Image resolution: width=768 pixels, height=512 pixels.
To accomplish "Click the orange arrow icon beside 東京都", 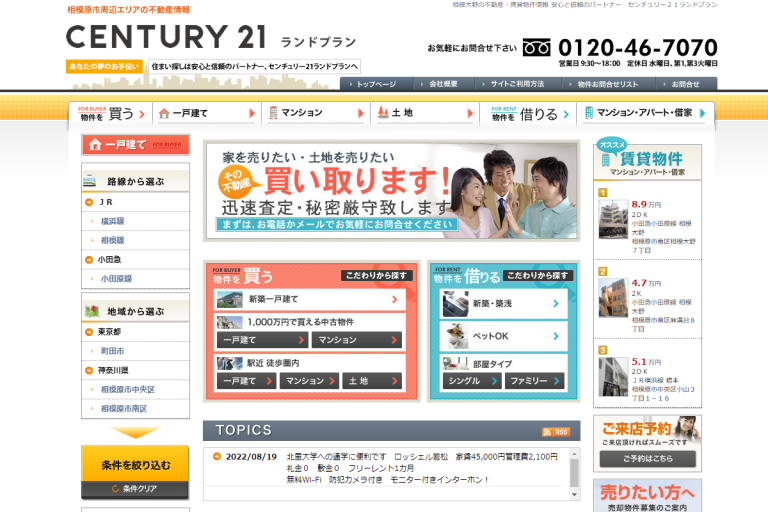I will [x=89, y=332].
